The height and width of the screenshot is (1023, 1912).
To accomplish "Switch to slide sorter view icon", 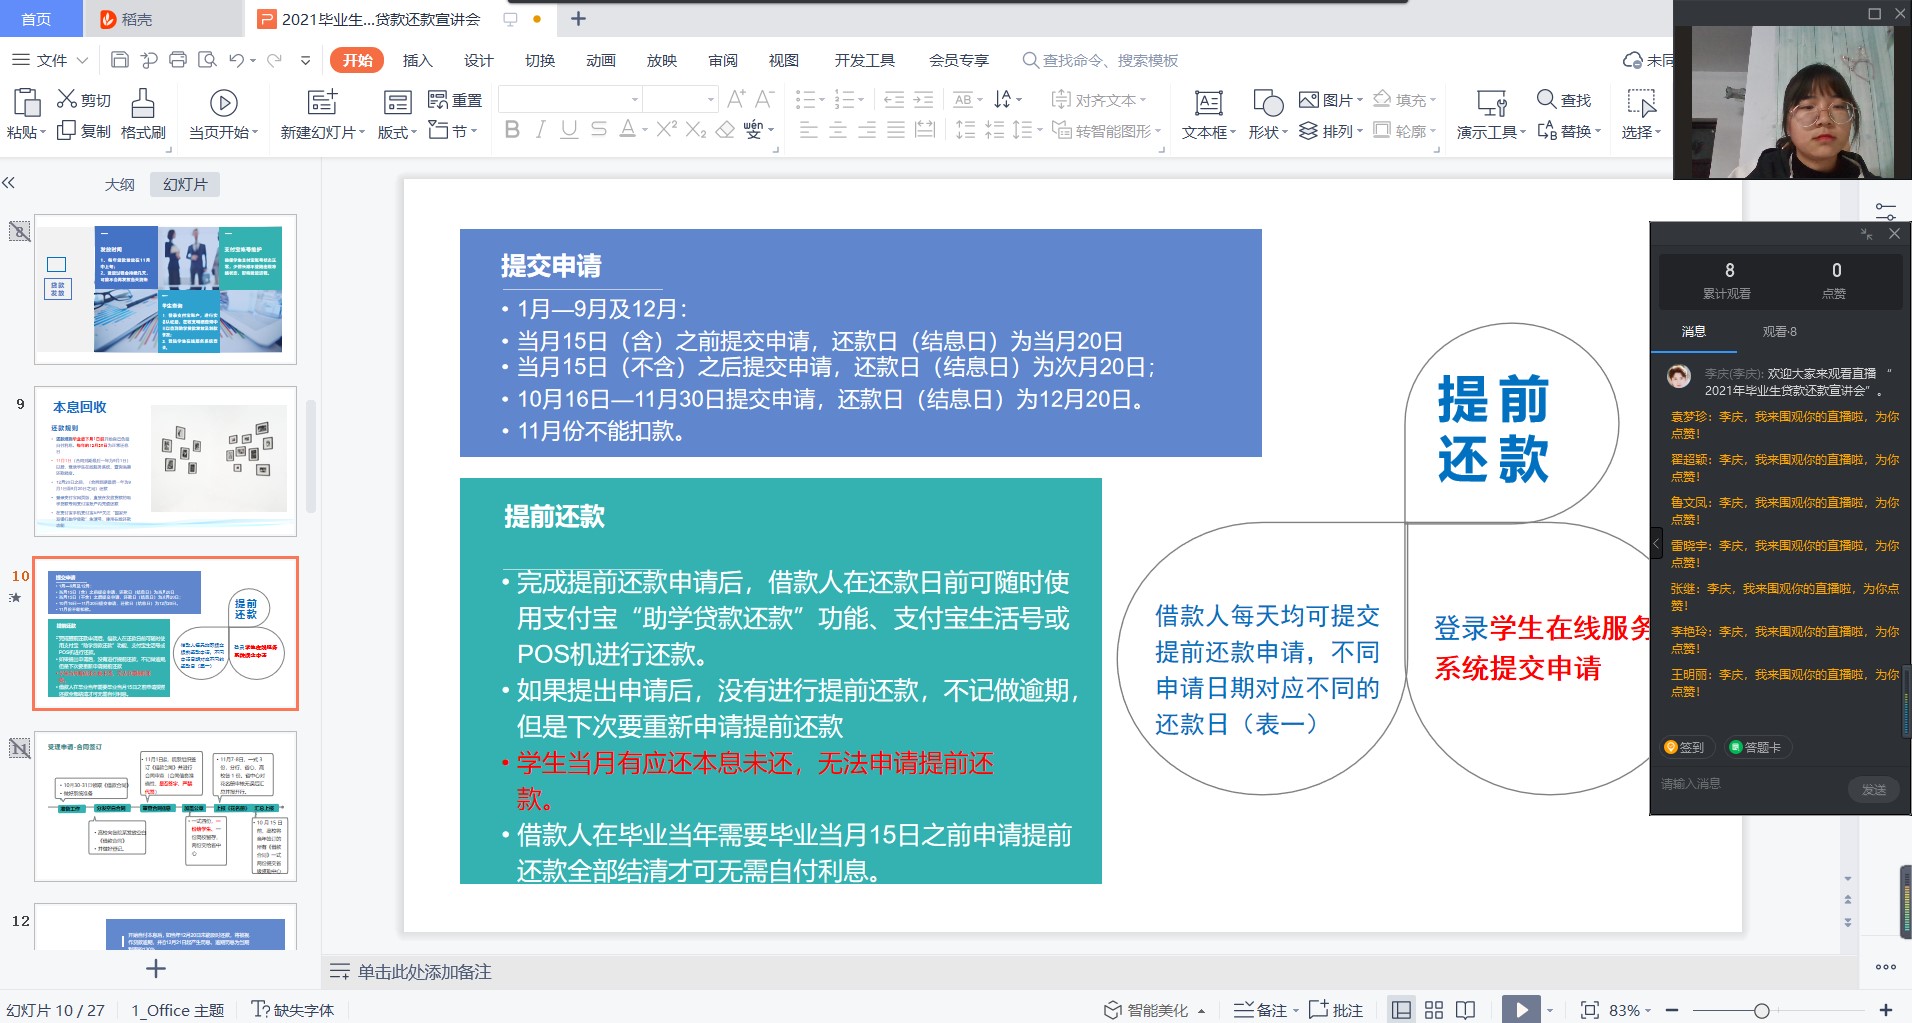I will tap(1433, 1010).
